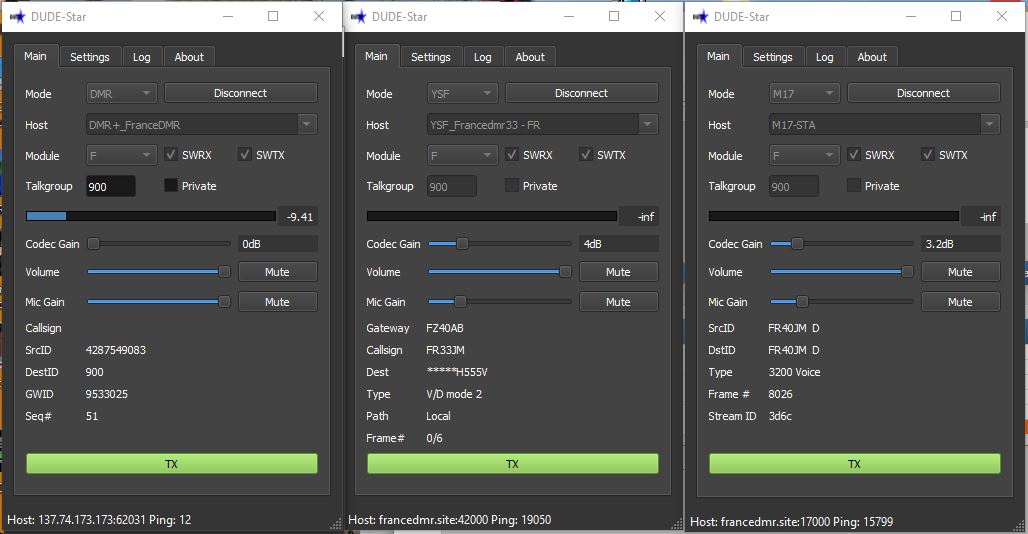
Task: Toggle SWTX checkbox in the M17 window
Action: 928,155
